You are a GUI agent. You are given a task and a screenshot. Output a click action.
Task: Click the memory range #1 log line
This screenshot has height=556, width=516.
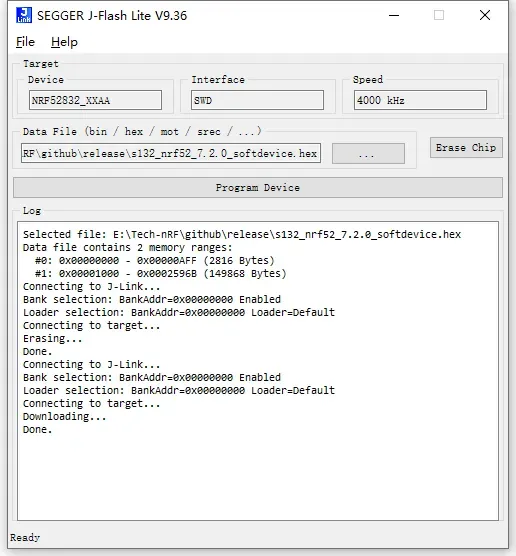[161, 274]
